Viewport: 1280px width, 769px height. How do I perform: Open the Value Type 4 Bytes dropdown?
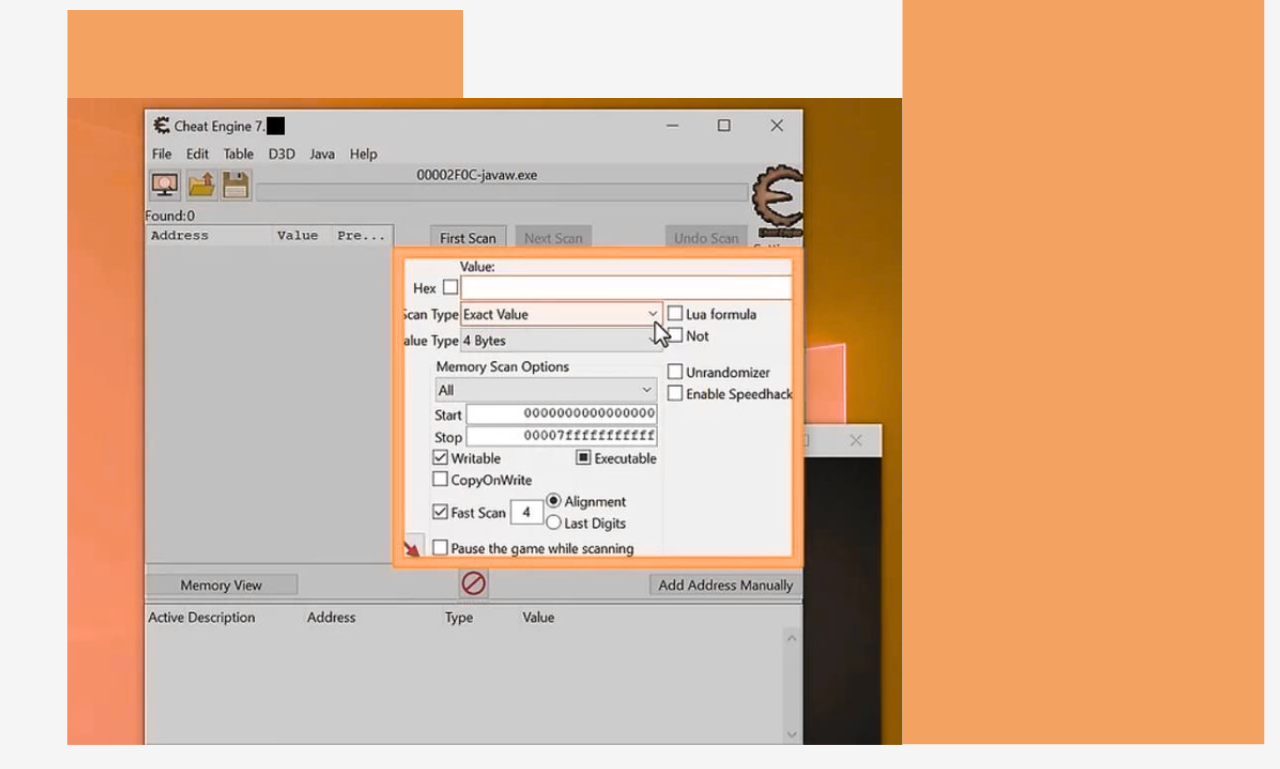click(560, 340)
